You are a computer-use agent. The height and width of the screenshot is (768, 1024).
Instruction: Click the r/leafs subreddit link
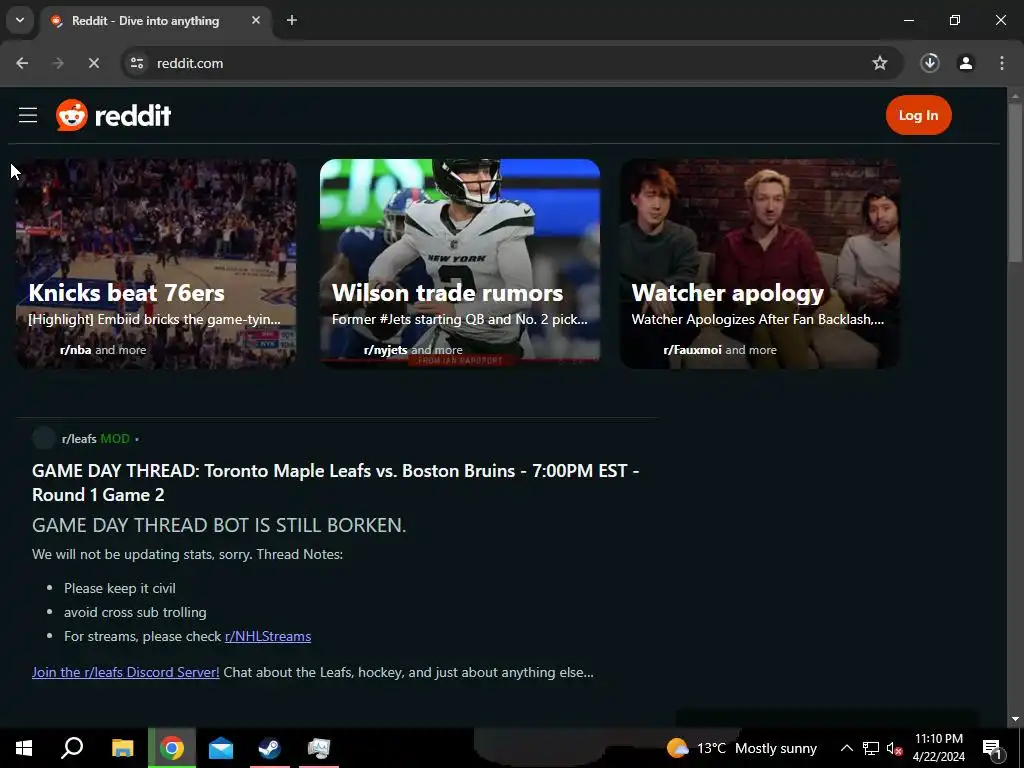click(x=79, y=439)
